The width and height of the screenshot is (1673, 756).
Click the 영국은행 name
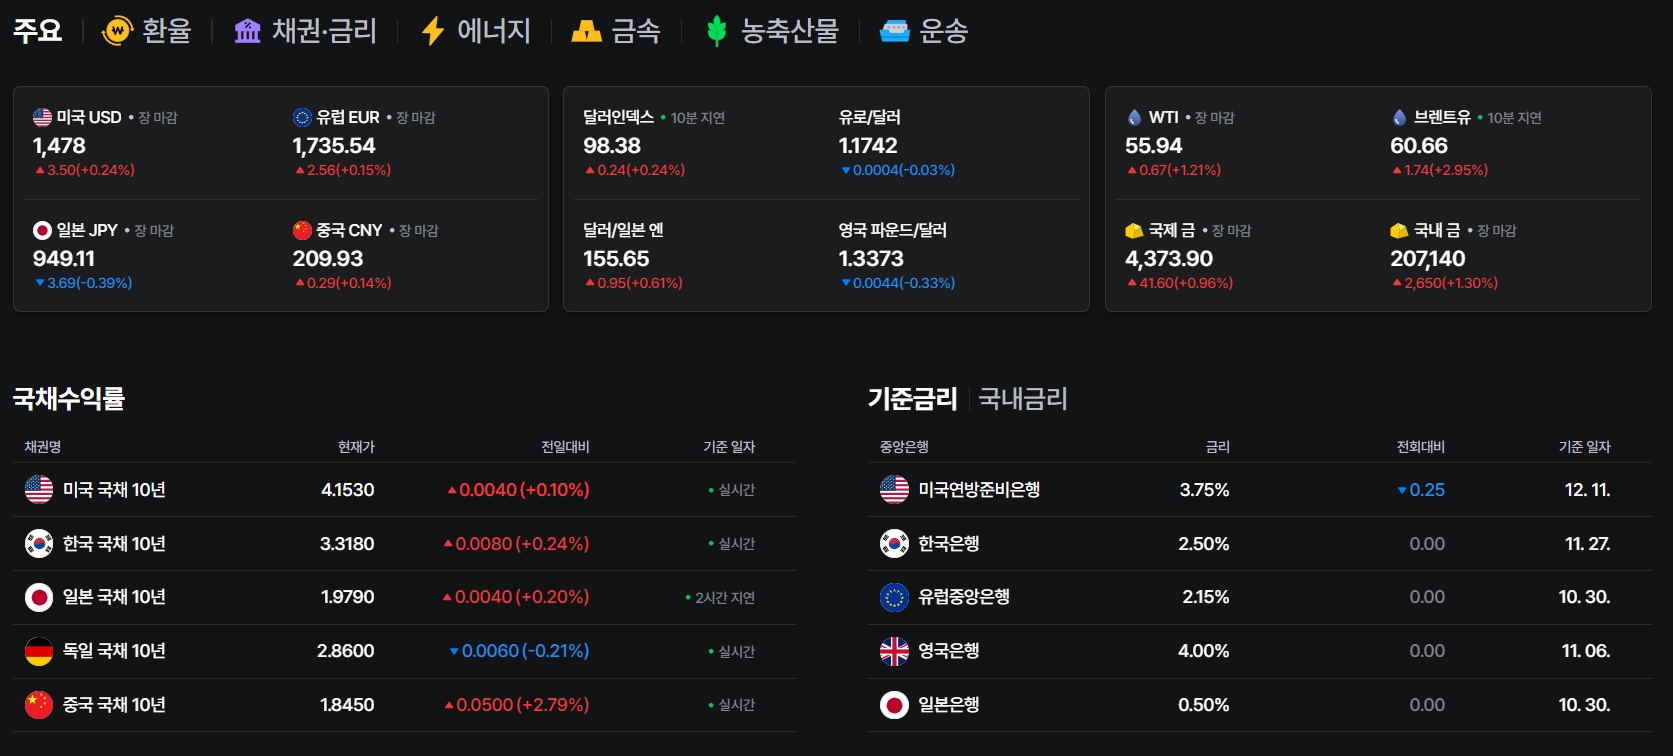(949, 651)
